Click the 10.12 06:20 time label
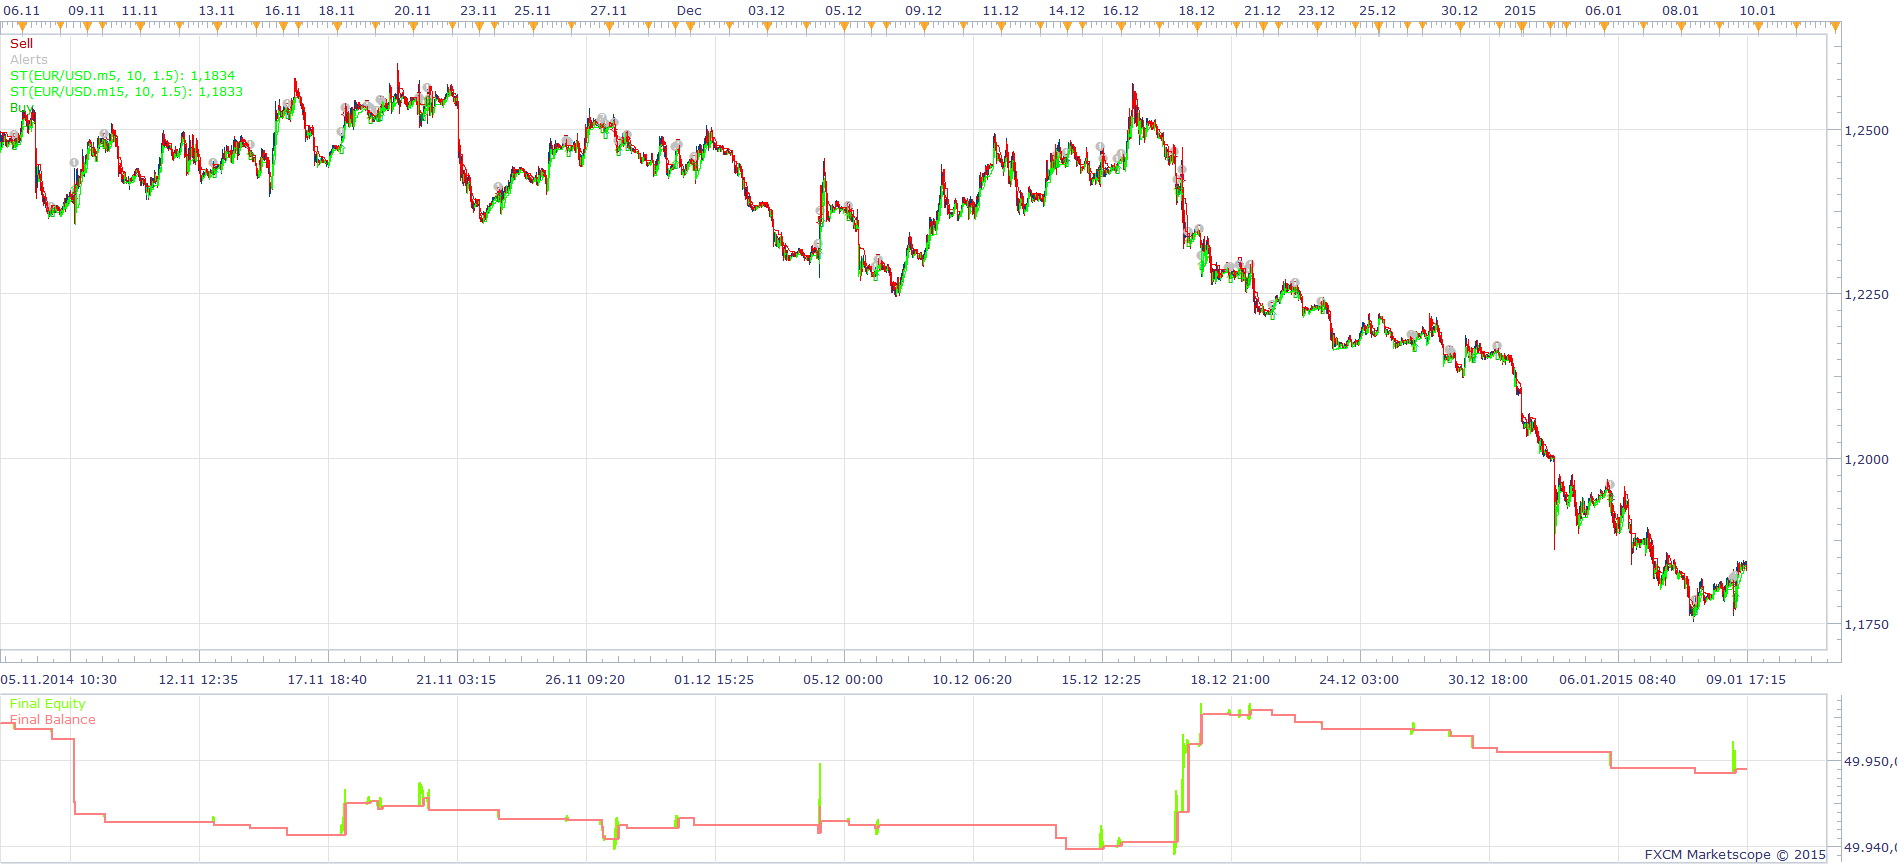Viewport: 1899px width, 864px height. [972, 680]
